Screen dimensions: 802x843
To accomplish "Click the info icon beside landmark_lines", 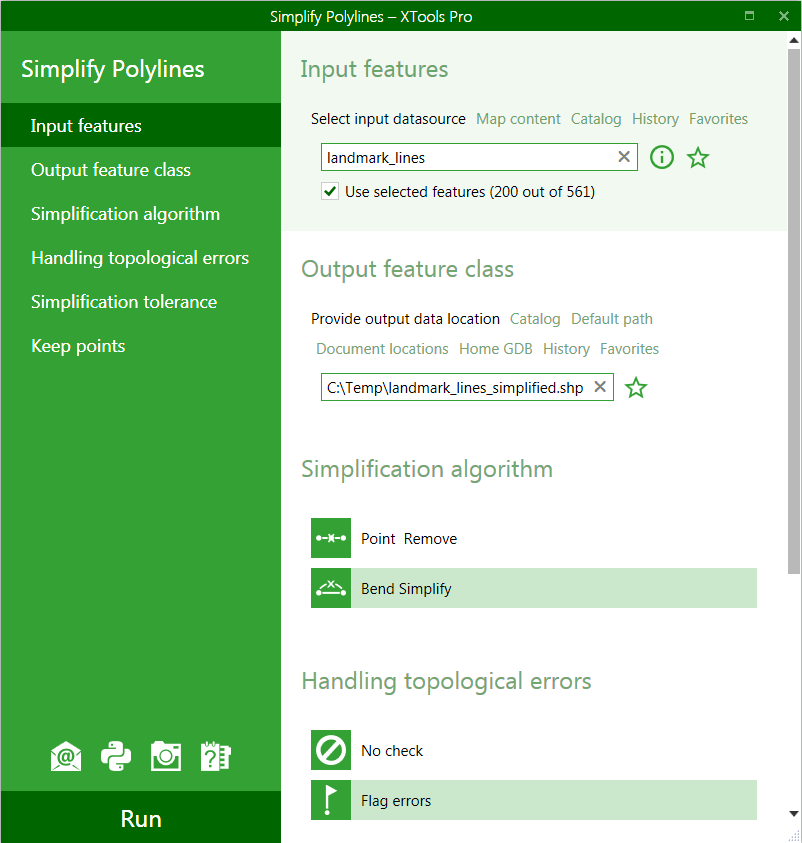I will click(662, 158).
